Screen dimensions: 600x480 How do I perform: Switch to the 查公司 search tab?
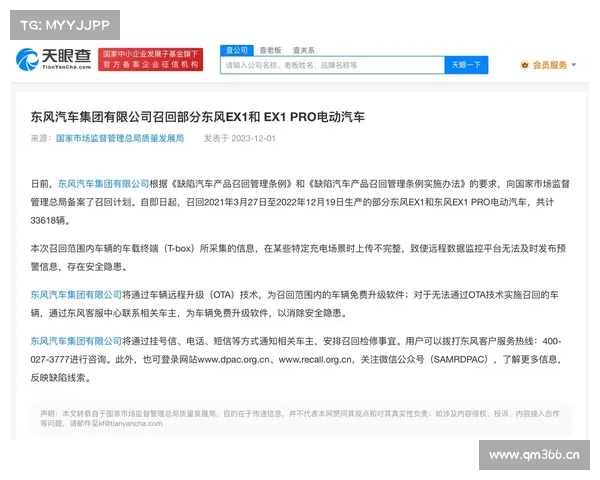(x=236, y=50)
